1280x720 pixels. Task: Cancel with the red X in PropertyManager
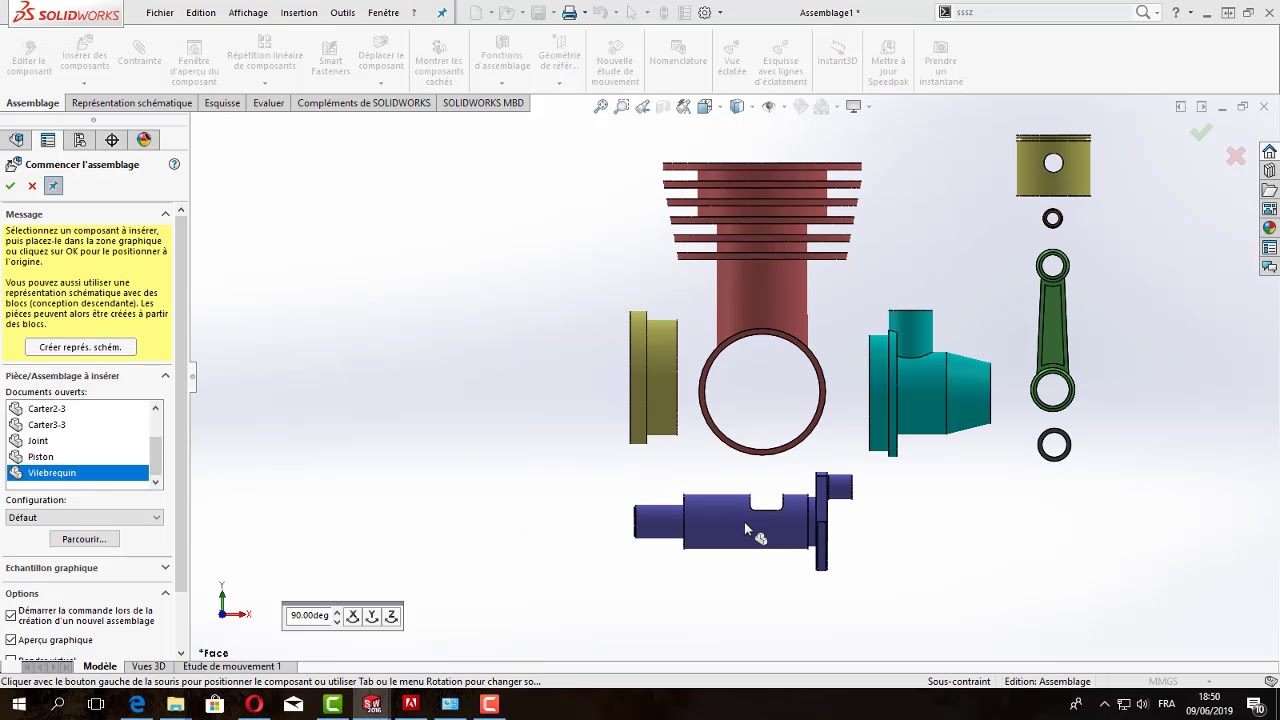[32, 186]
